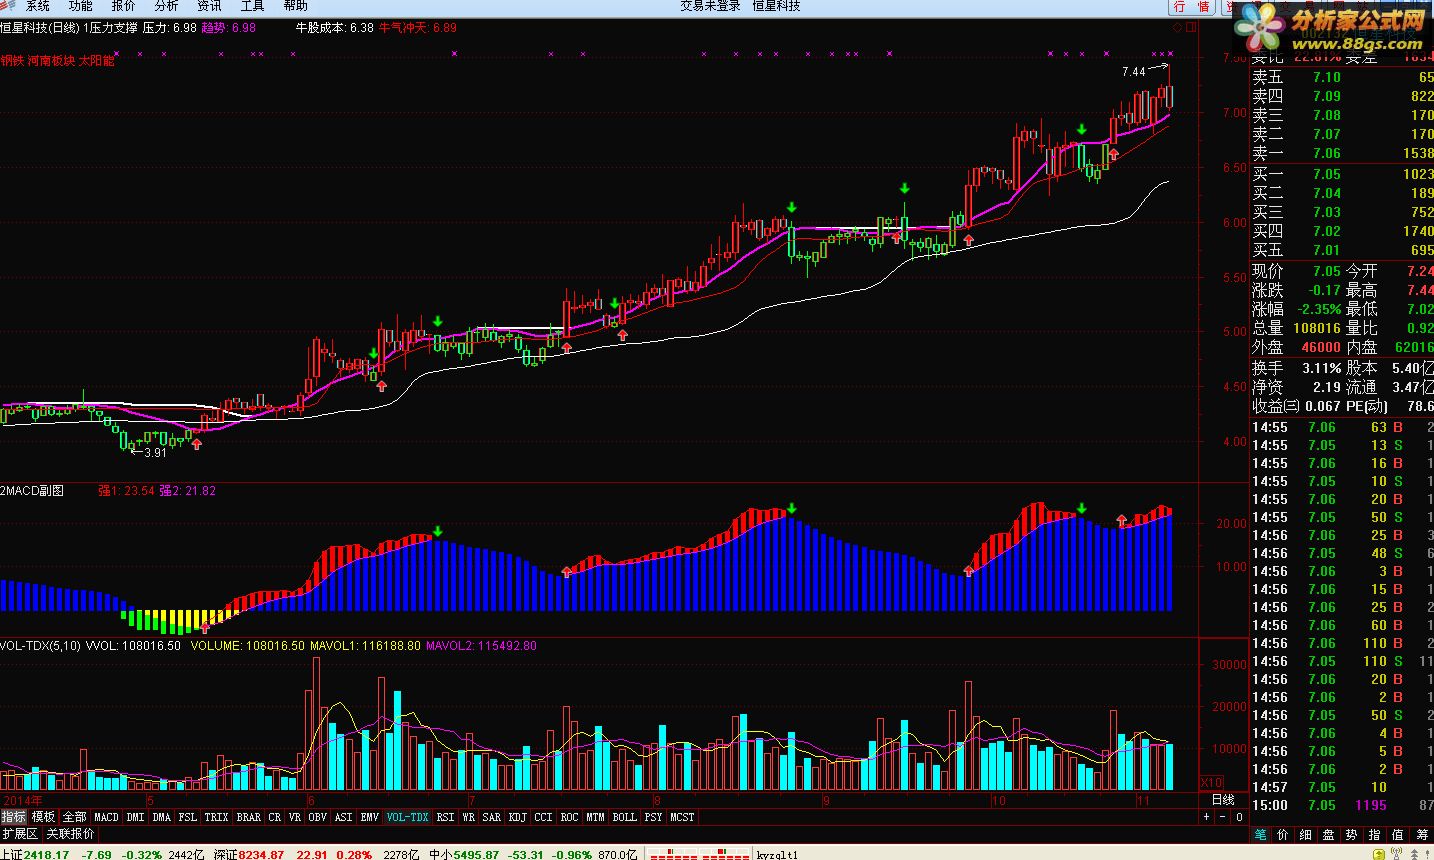
Task: Click the 深证 index value 8234.87
Action: click(262, 854)
